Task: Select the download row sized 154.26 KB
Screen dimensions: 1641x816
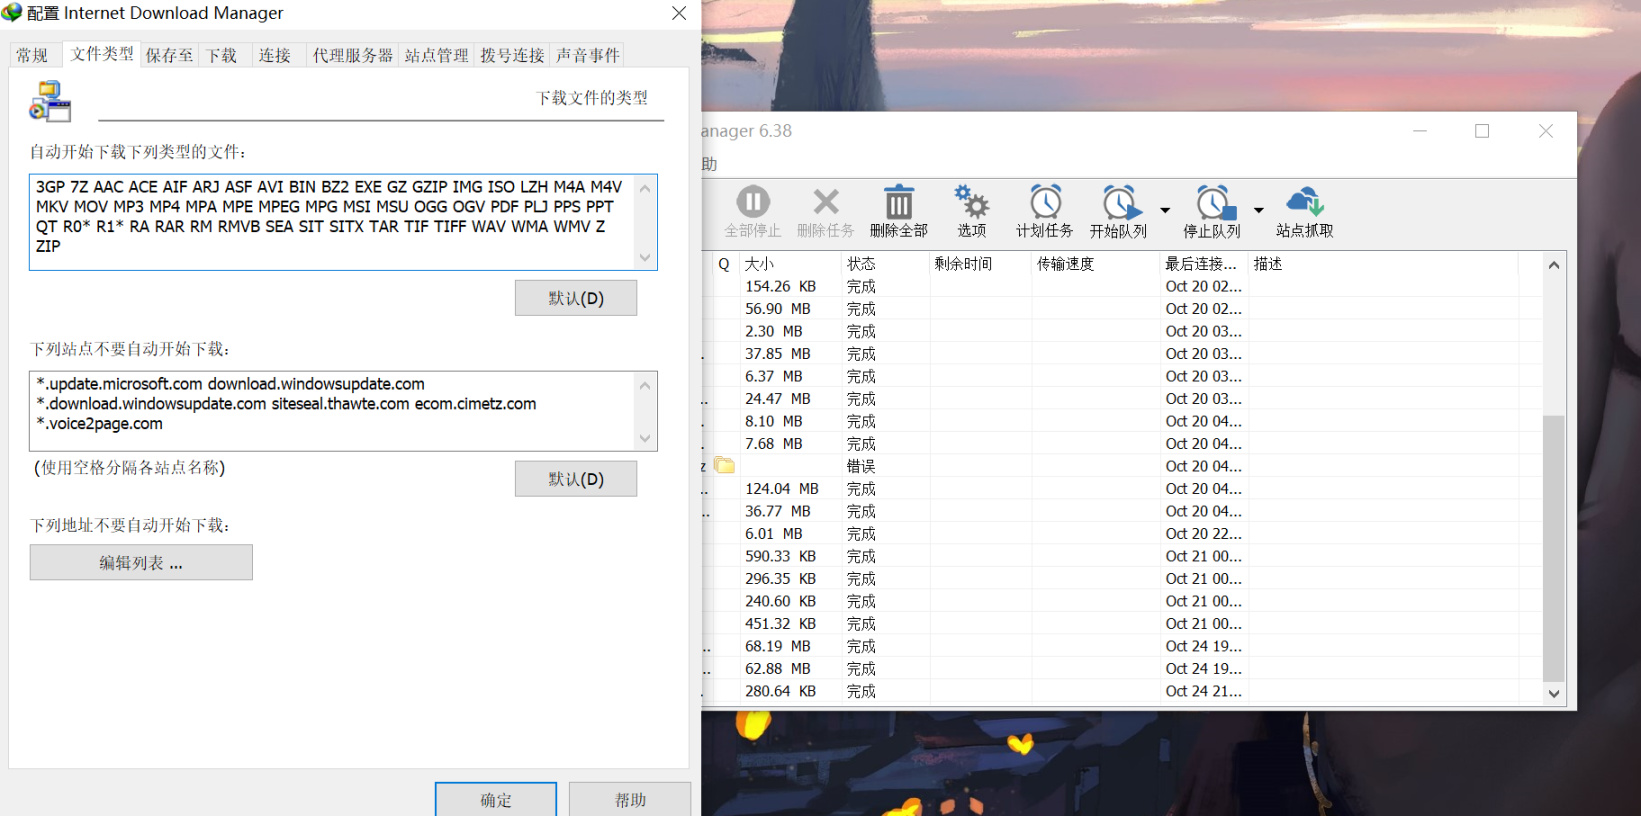Action: click(x=1122, y=286)
